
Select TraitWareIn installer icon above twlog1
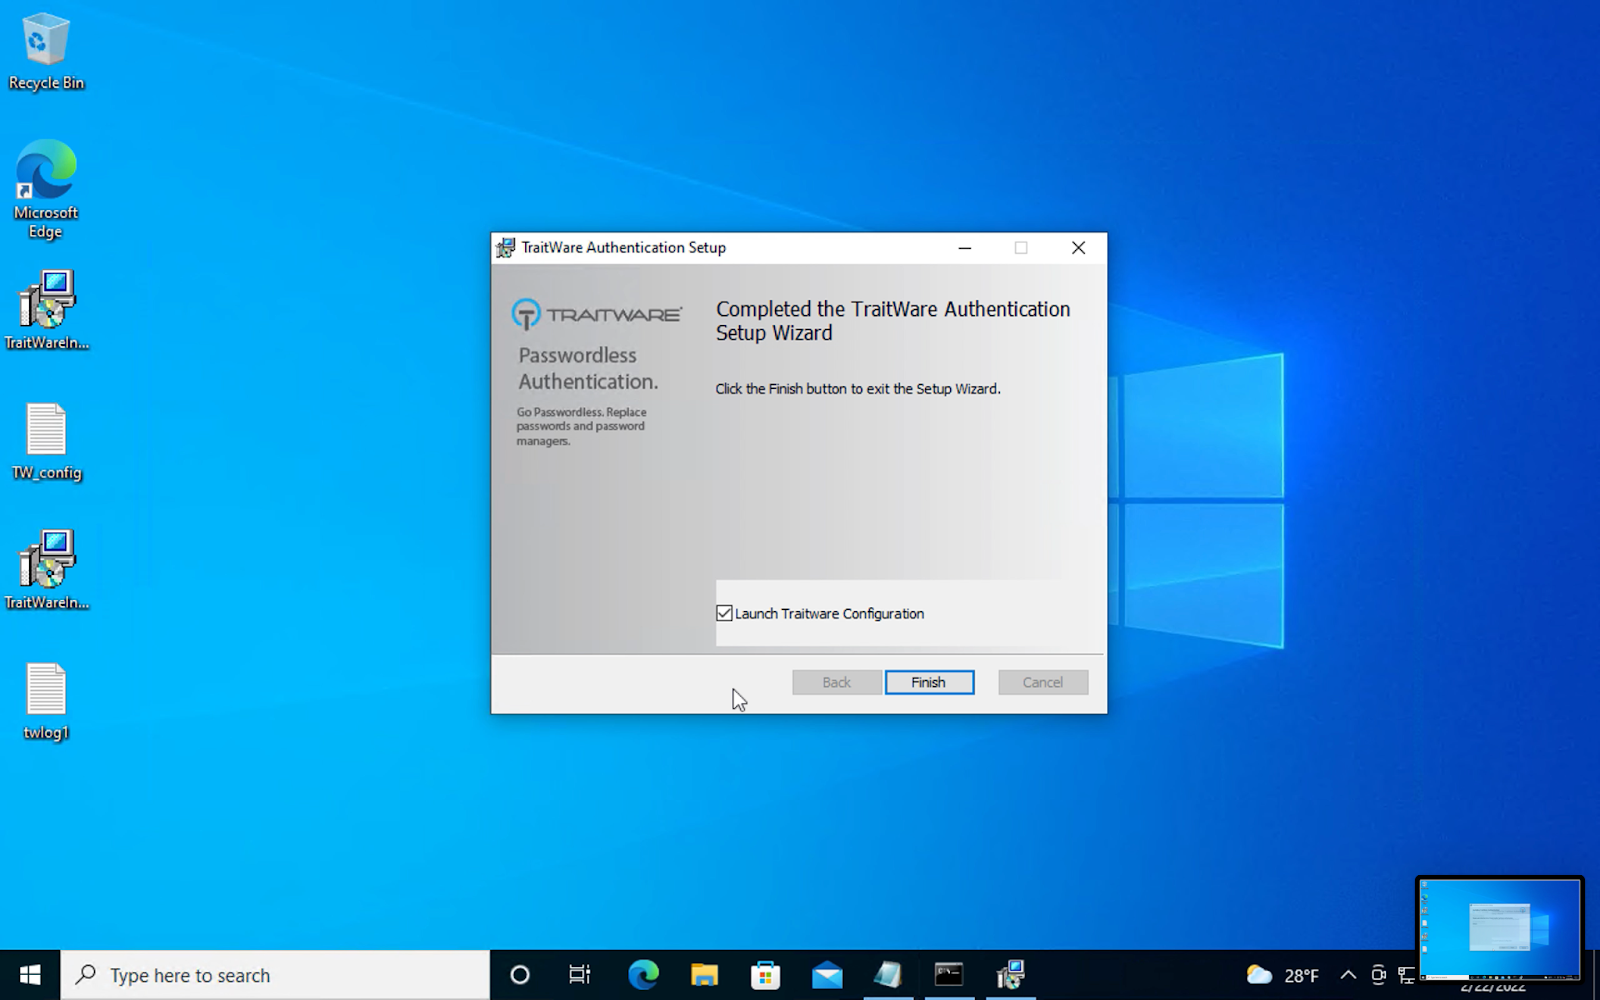coord(46,570)
